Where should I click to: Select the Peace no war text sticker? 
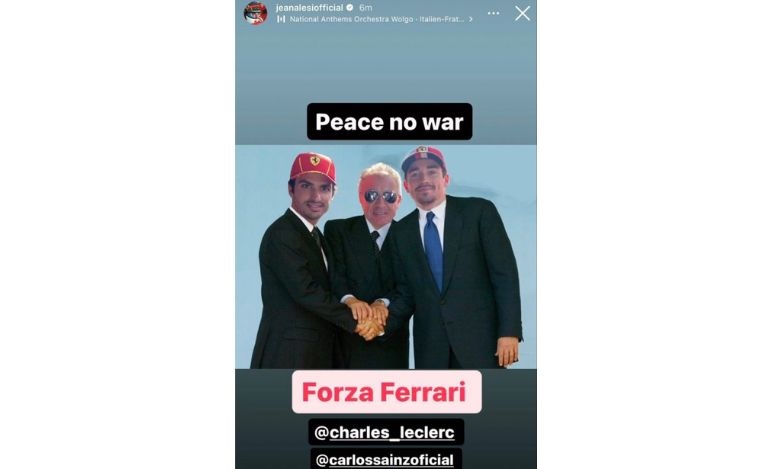coord(389,122)
